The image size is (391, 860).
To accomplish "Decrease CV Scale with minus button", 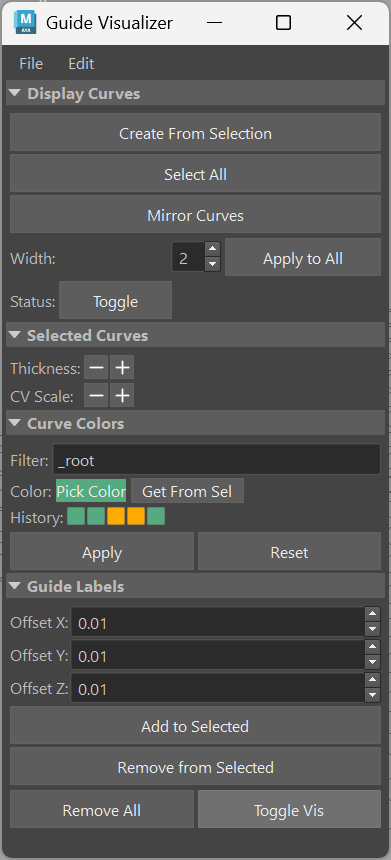I will click(97, 395).
